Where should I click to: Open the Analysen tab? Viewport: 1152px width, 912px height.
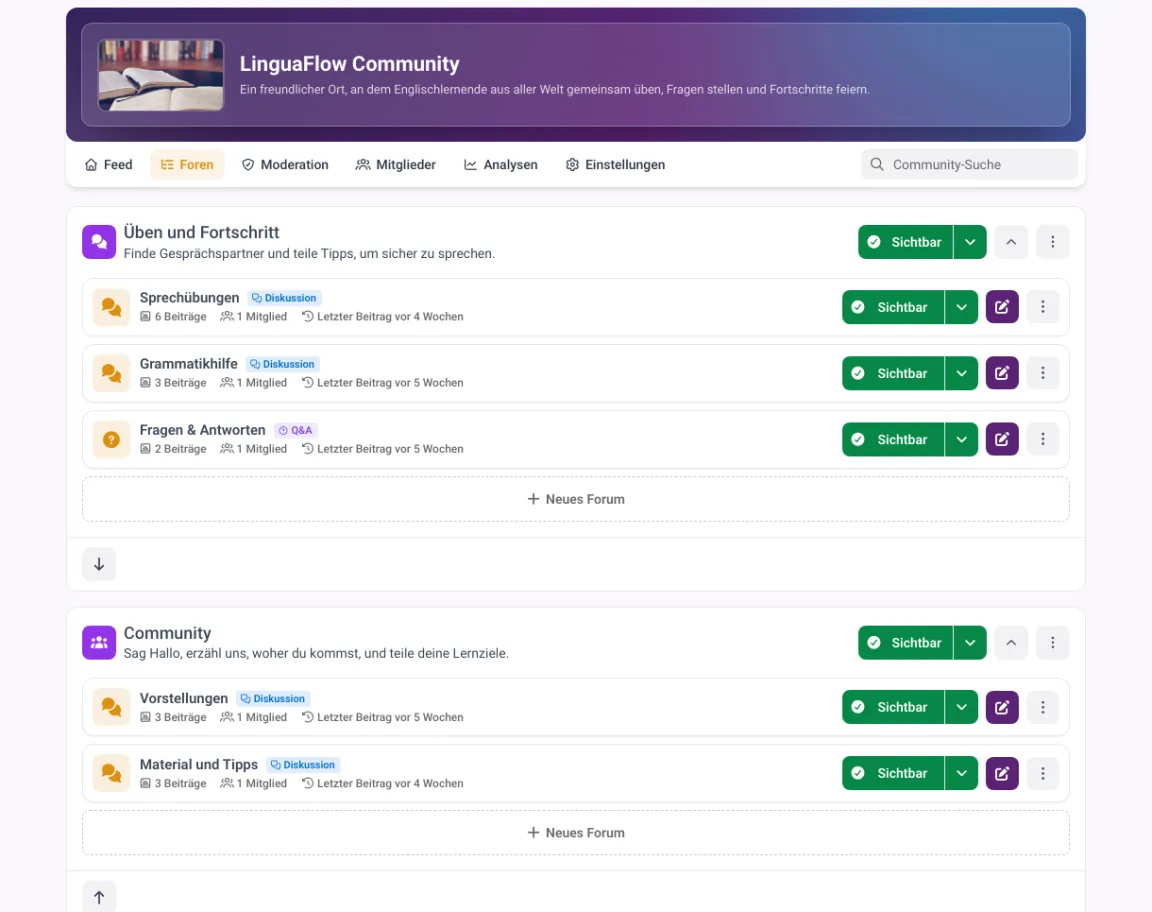pos(501,165)
